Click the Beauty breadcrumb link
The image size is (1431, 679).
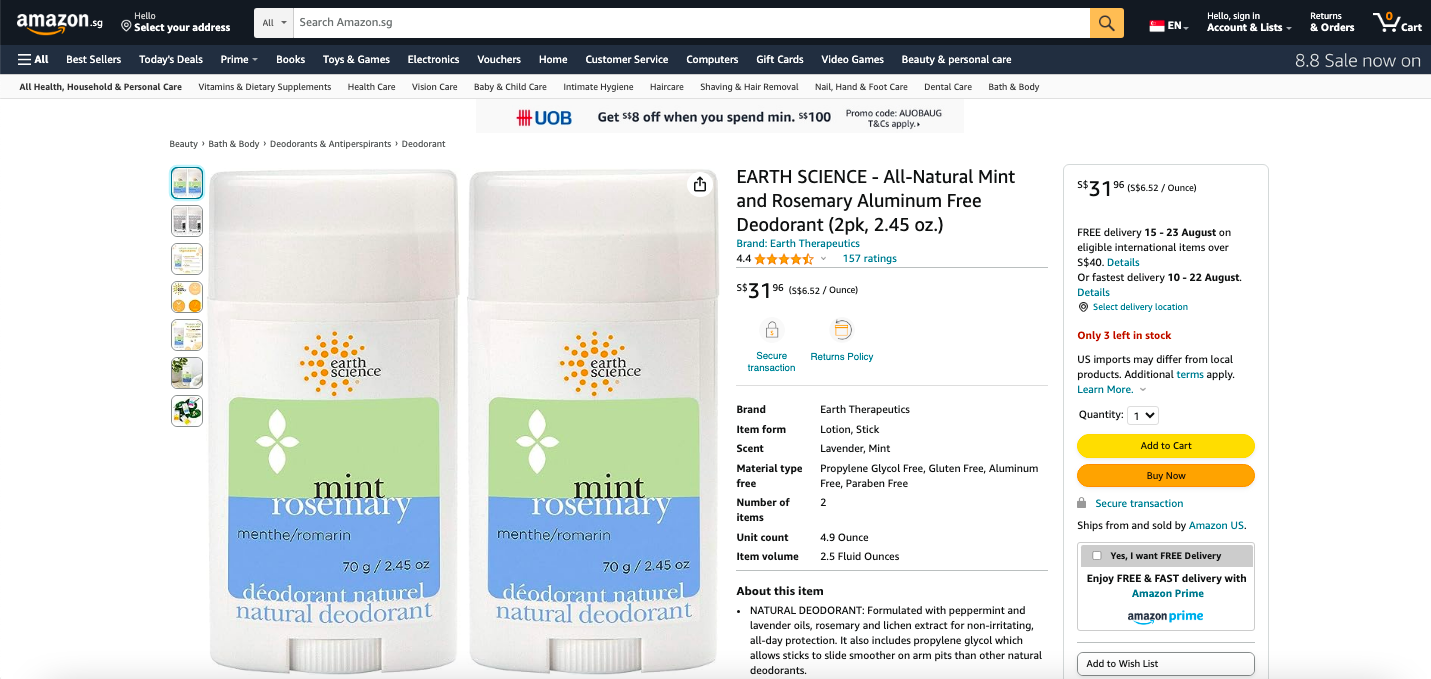pyautogui.click(x=184, y=144)
